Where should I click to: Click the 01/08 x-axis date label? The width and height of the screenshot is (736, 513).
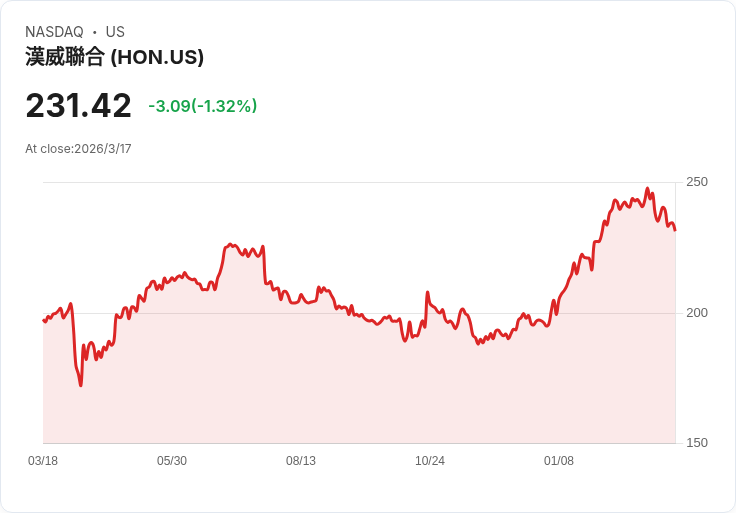pyautogui.click(x=559, y=461)
